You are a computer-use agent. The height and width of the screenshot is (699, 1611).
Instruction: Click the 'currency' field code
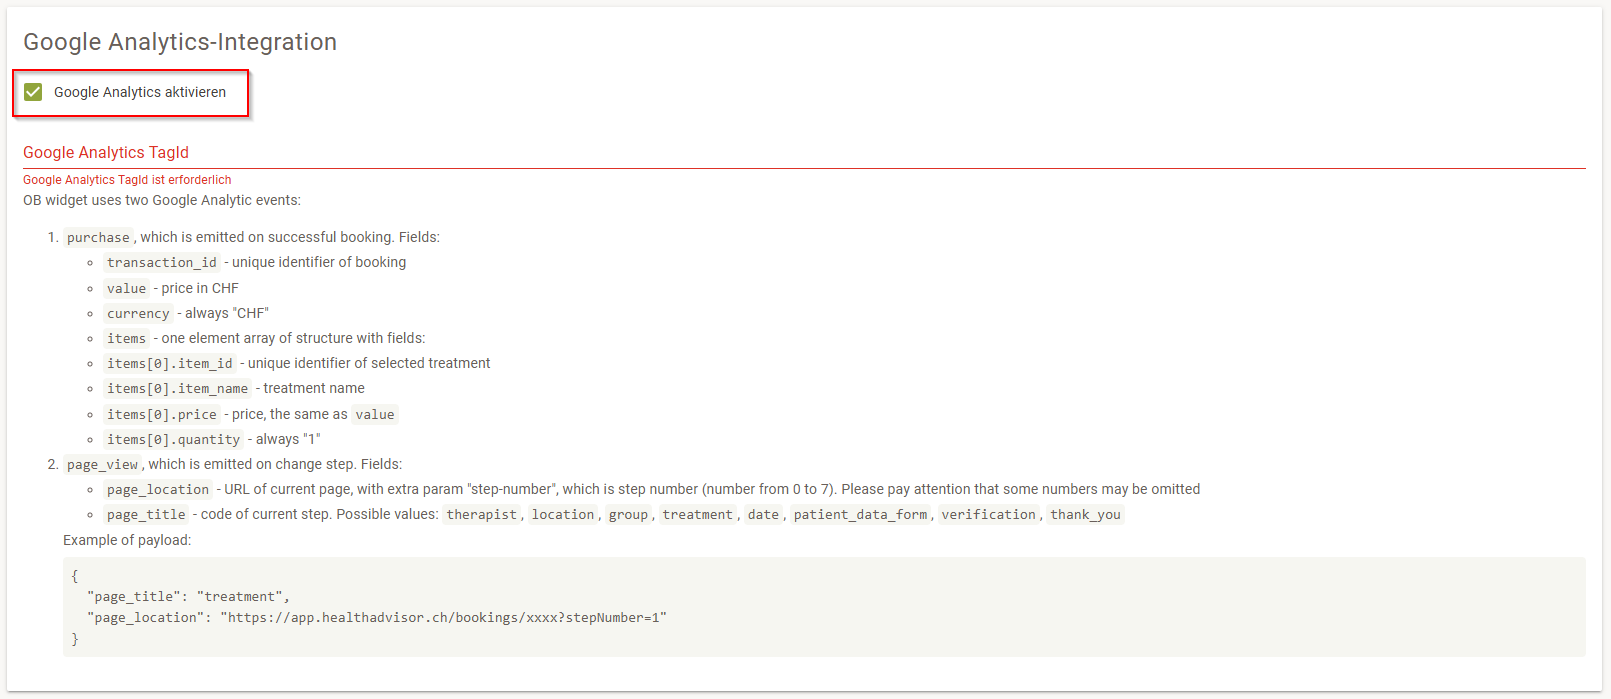[138, 313]
